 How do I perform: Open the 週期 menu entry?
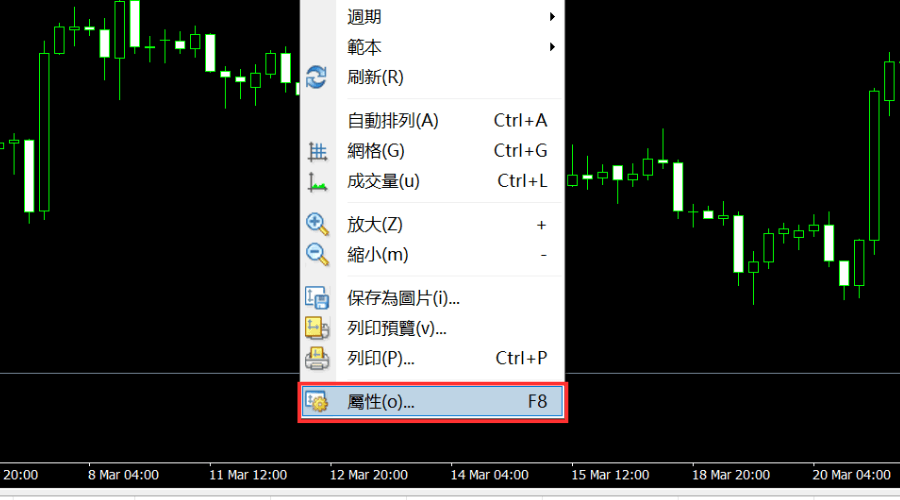432,17
